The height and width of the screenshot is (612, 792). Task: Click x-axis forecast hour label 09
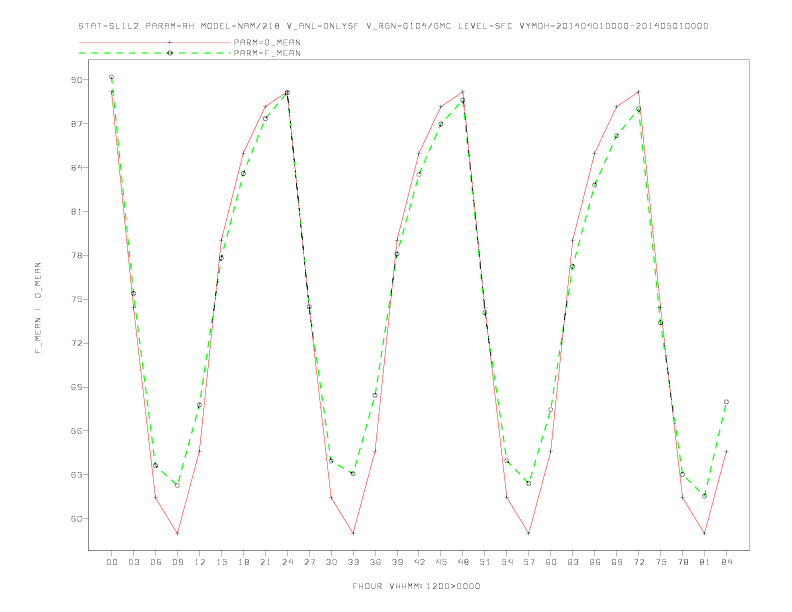tap(178, 562)
